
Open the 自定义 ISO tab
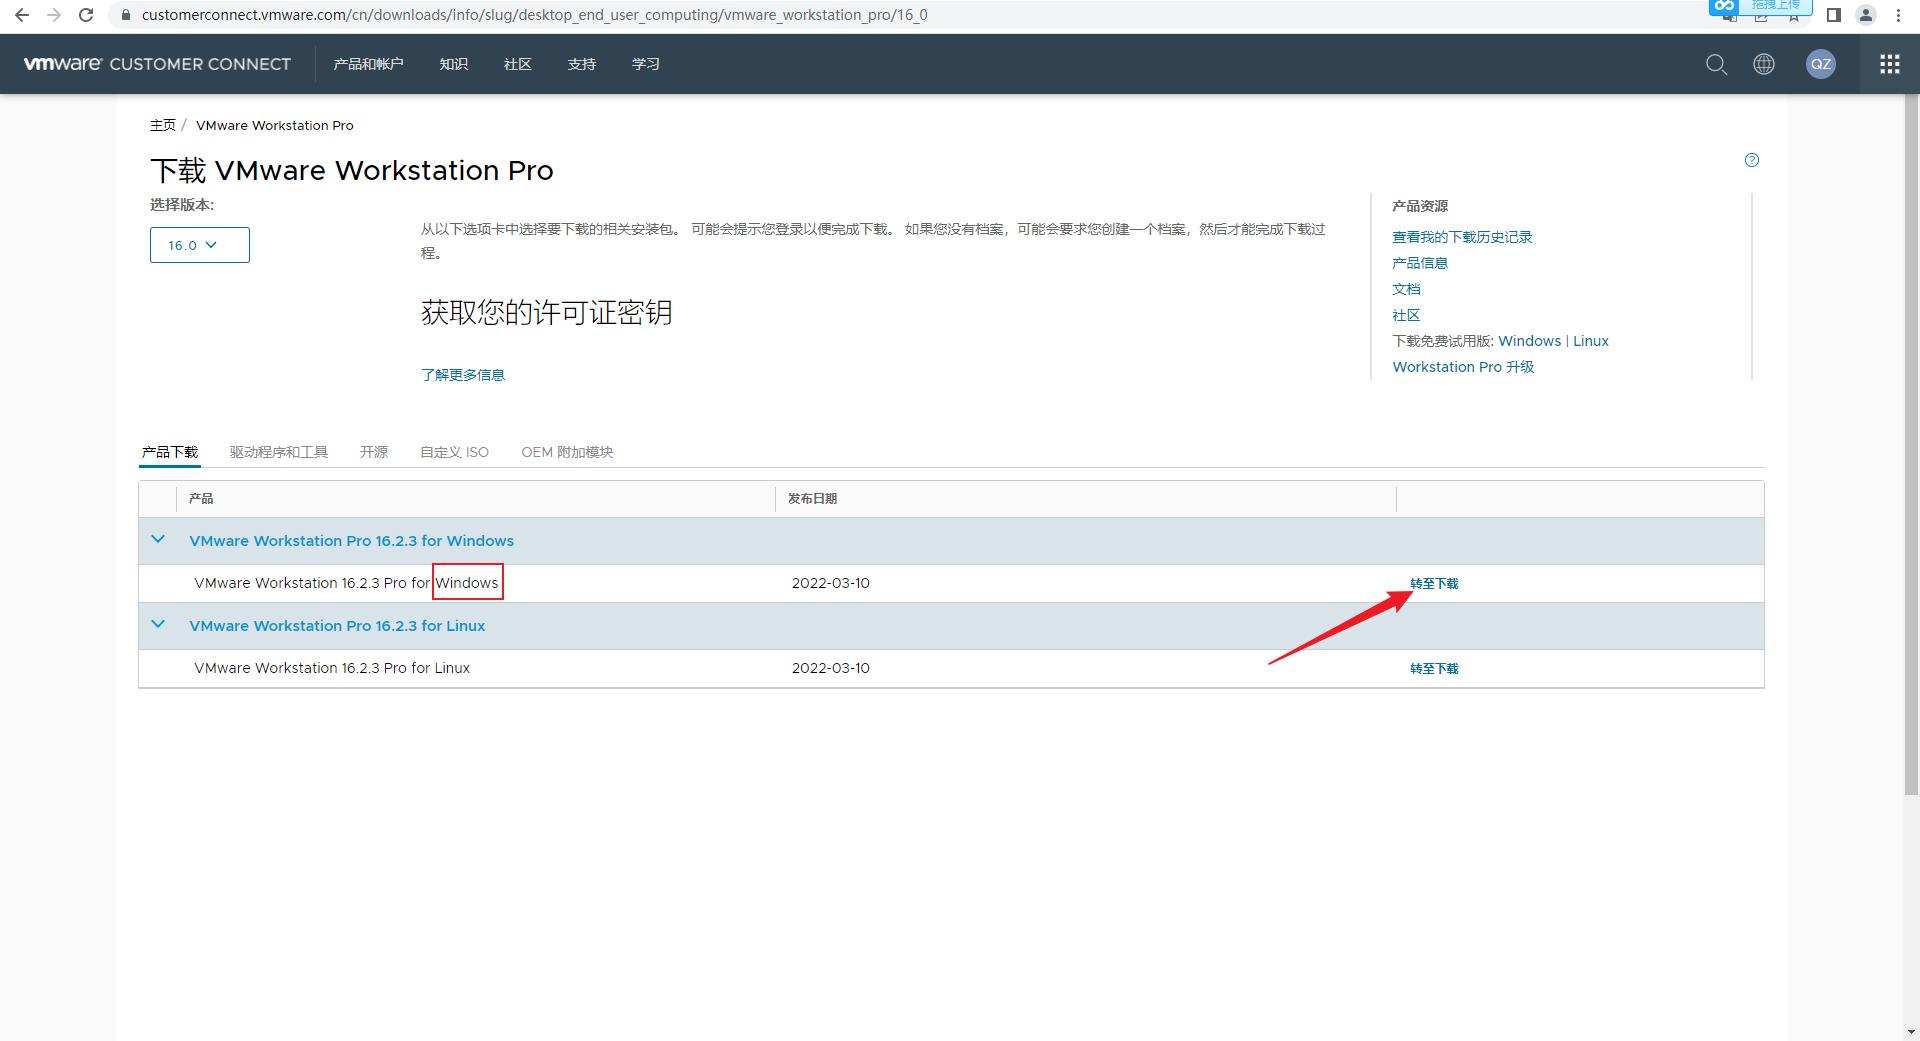(x=453, y=452)
